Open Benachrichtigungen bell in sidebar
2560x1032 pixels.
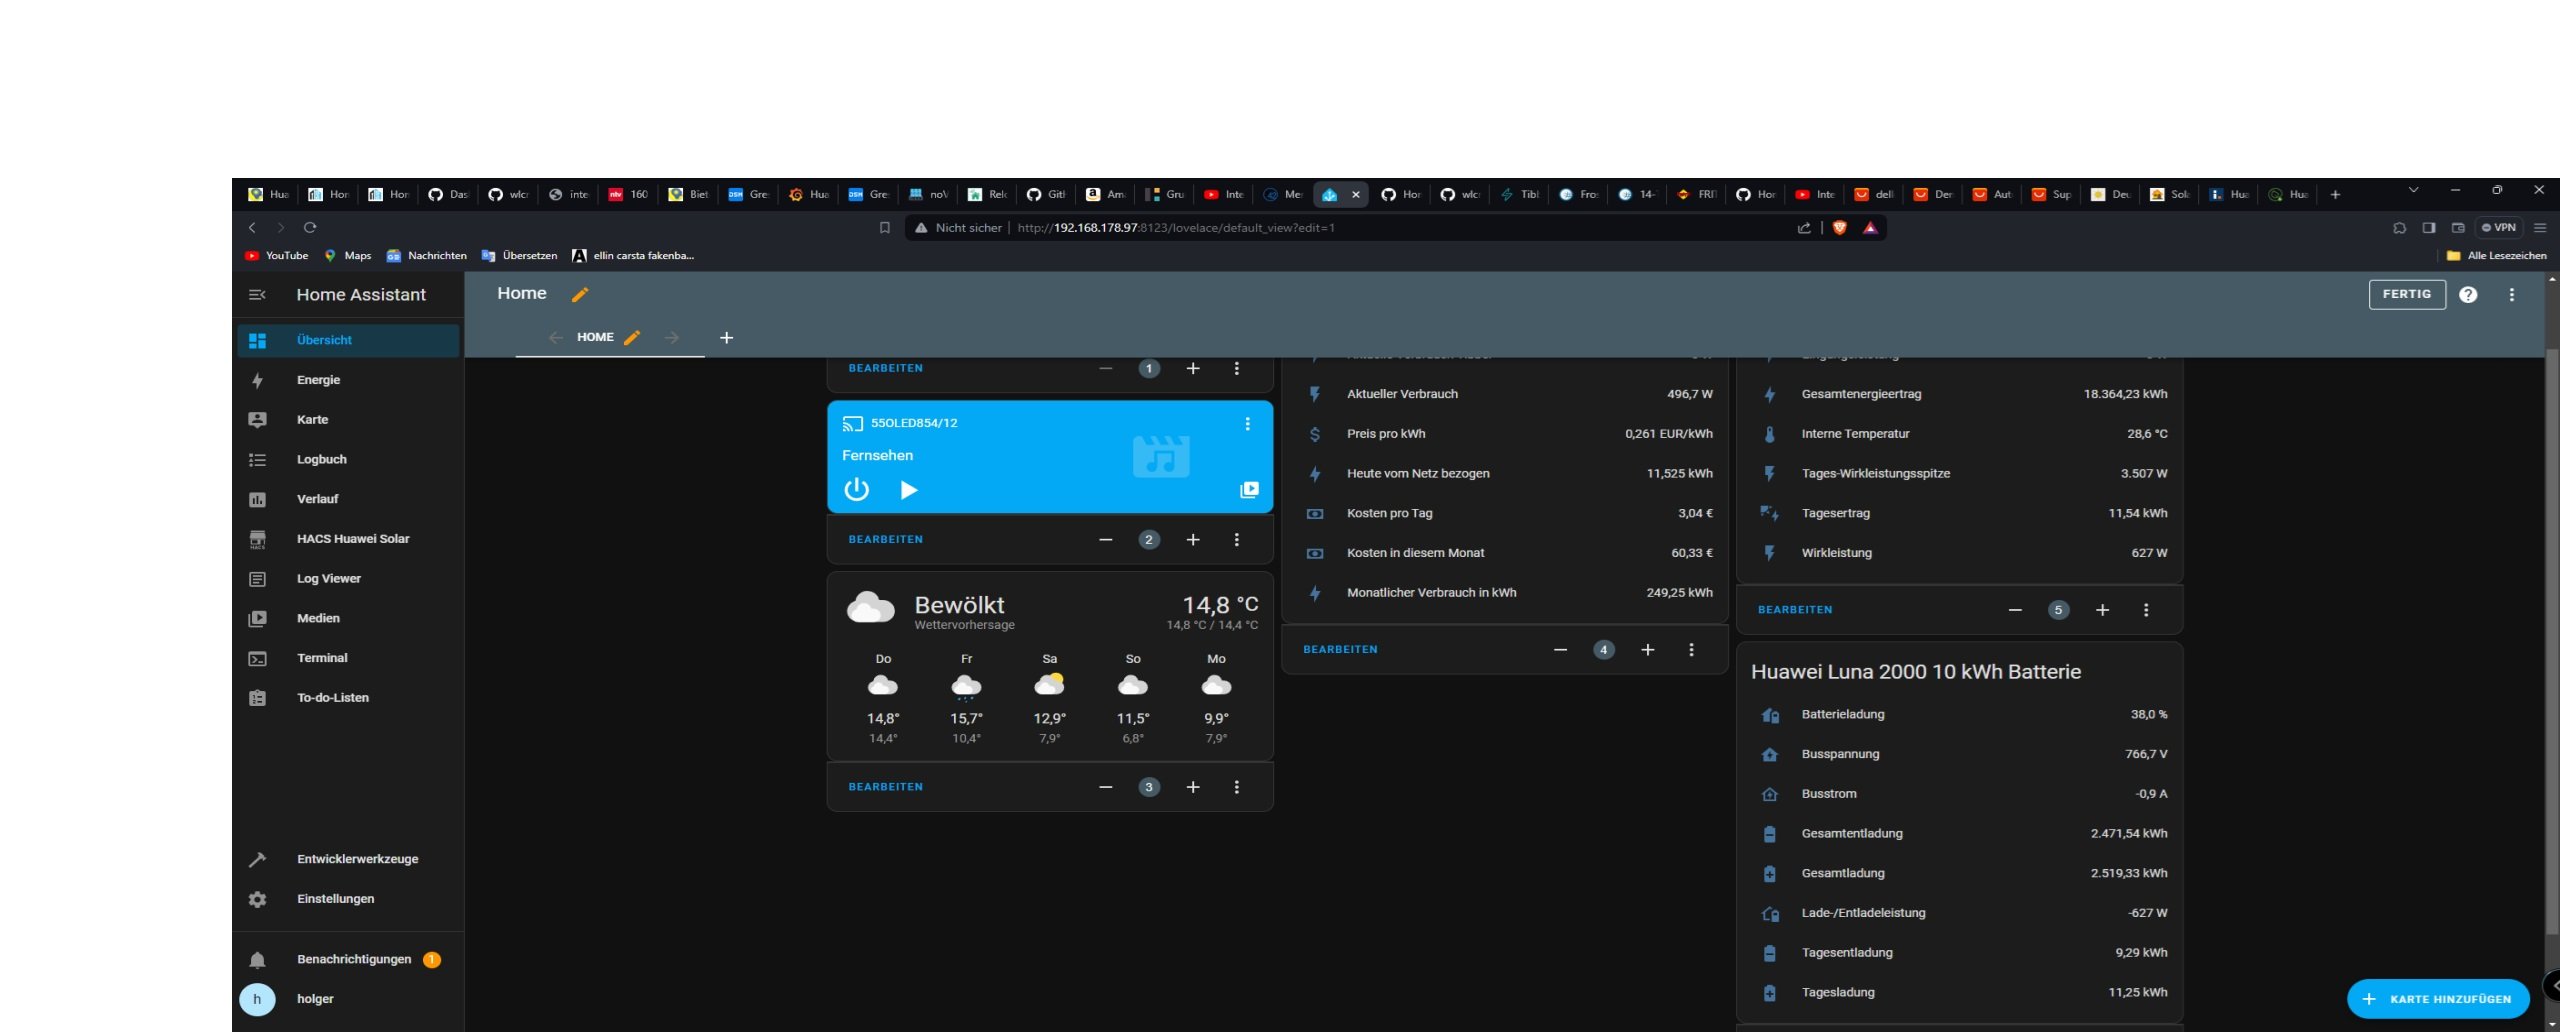point(257,960)
